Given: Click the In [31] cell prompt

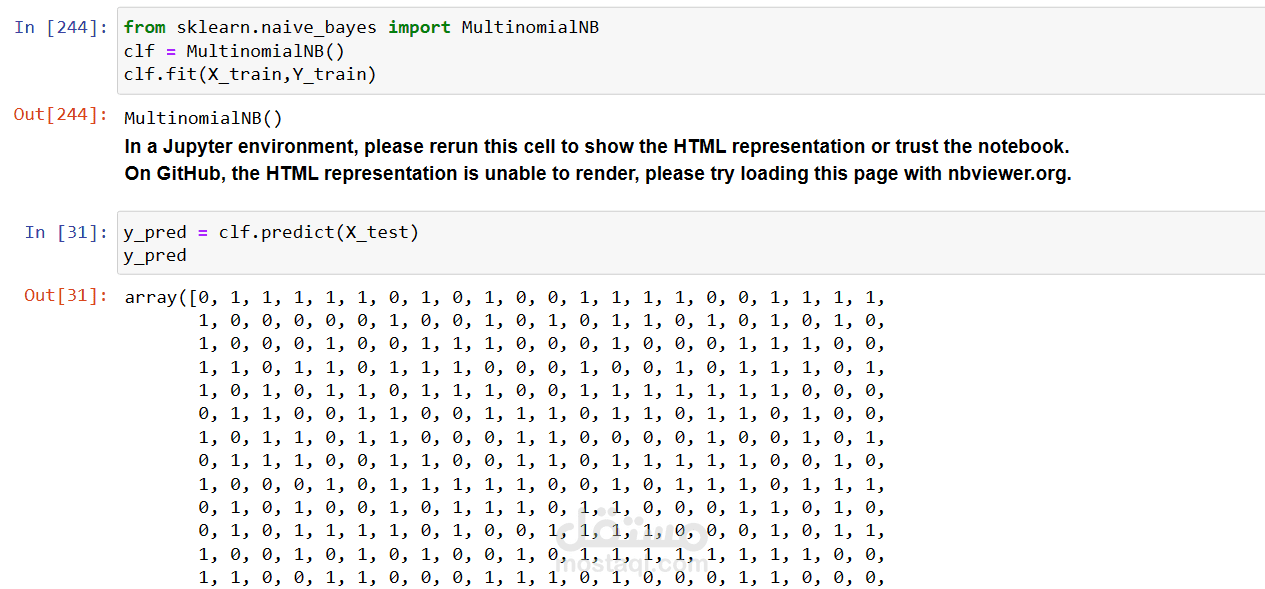Looking at the screenshot, I should 66,232.
